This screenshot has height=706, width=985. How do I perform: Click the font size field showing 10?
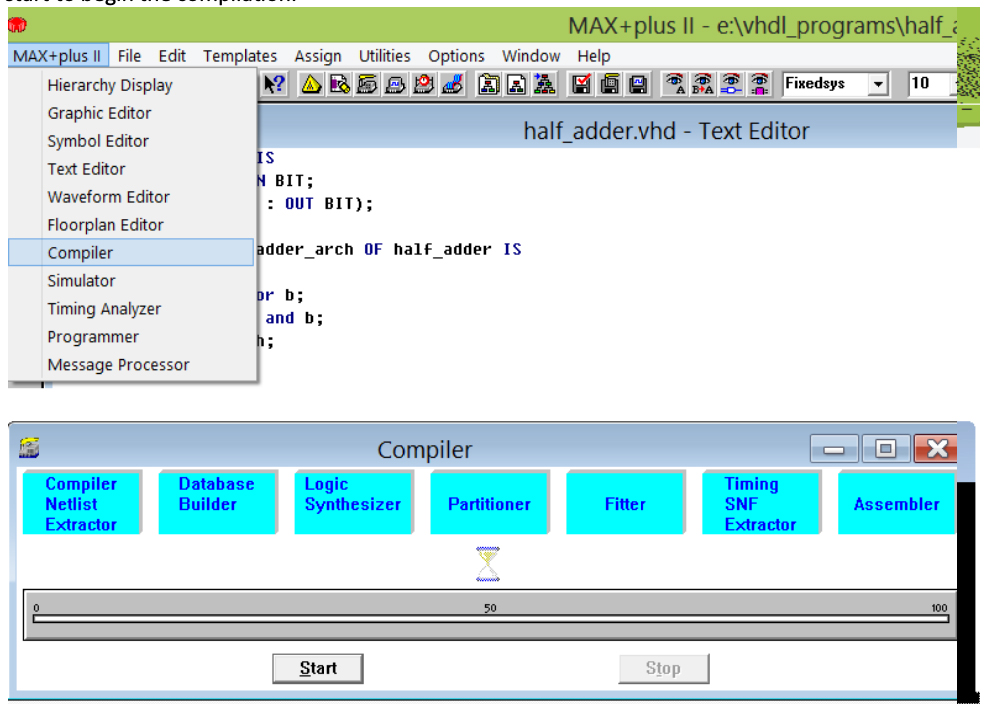[932, 84]
